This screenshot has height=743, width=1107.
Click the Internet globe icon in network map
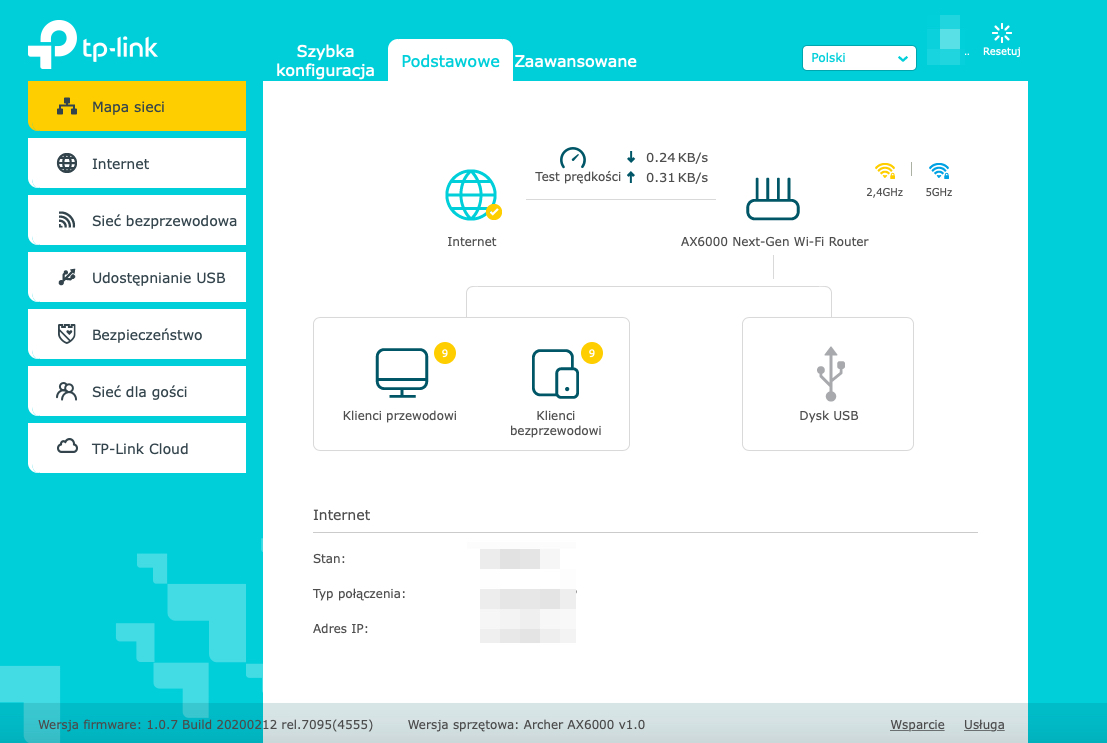pyautogui.click(x=471, y=195)
